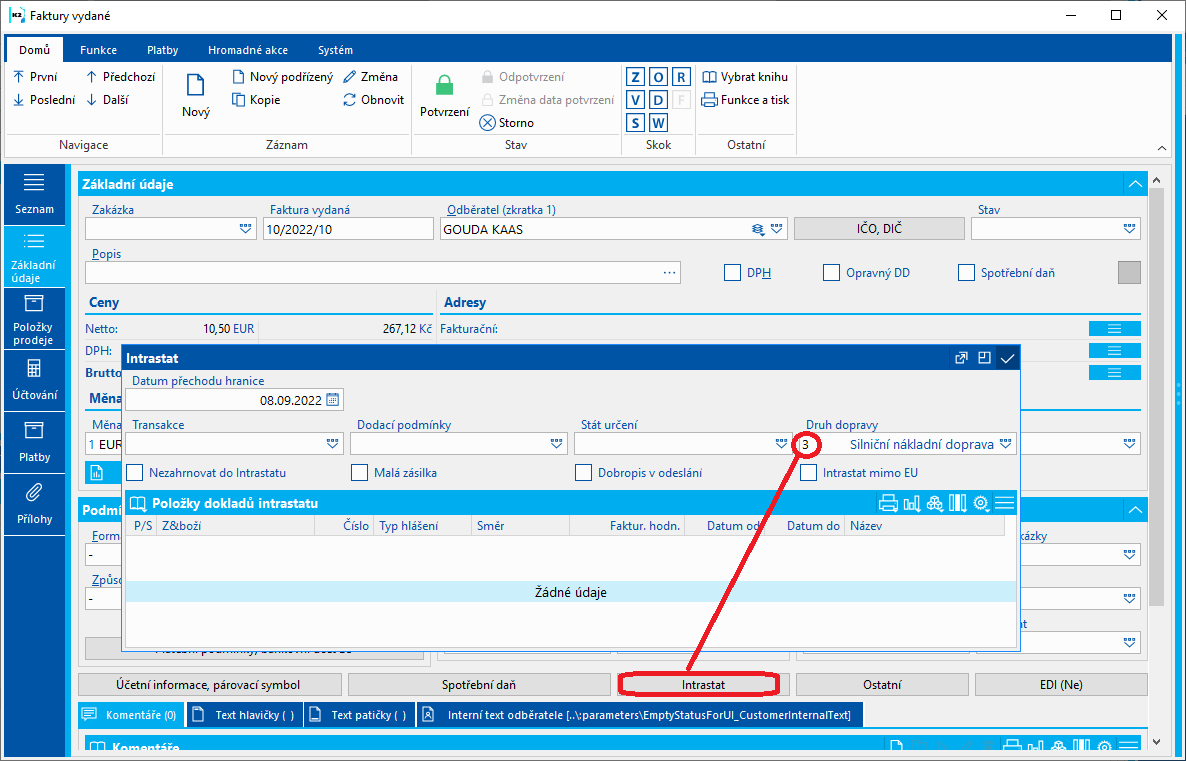
Task: Jump using the Z skok button
Action: (635, 77)
